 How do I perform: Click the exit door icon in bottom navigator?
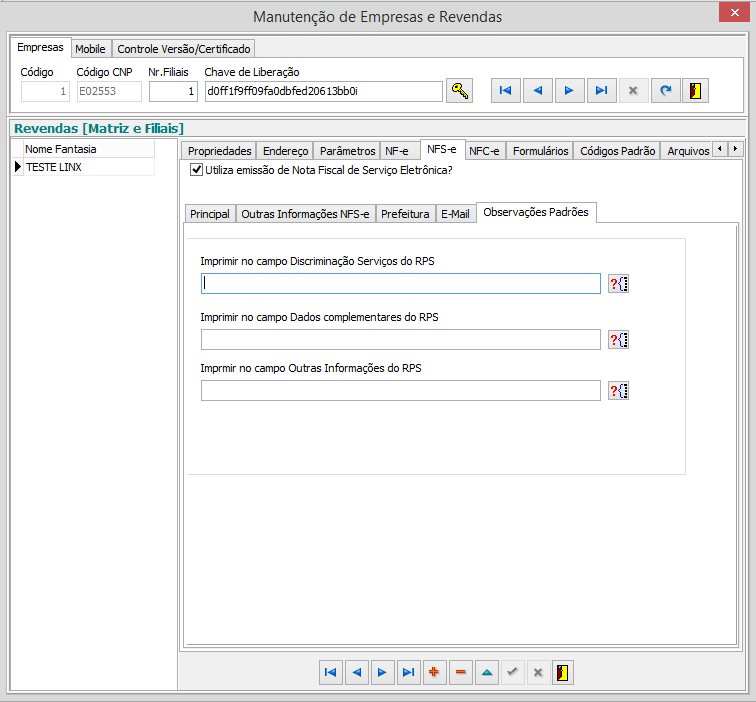[563, 672]
